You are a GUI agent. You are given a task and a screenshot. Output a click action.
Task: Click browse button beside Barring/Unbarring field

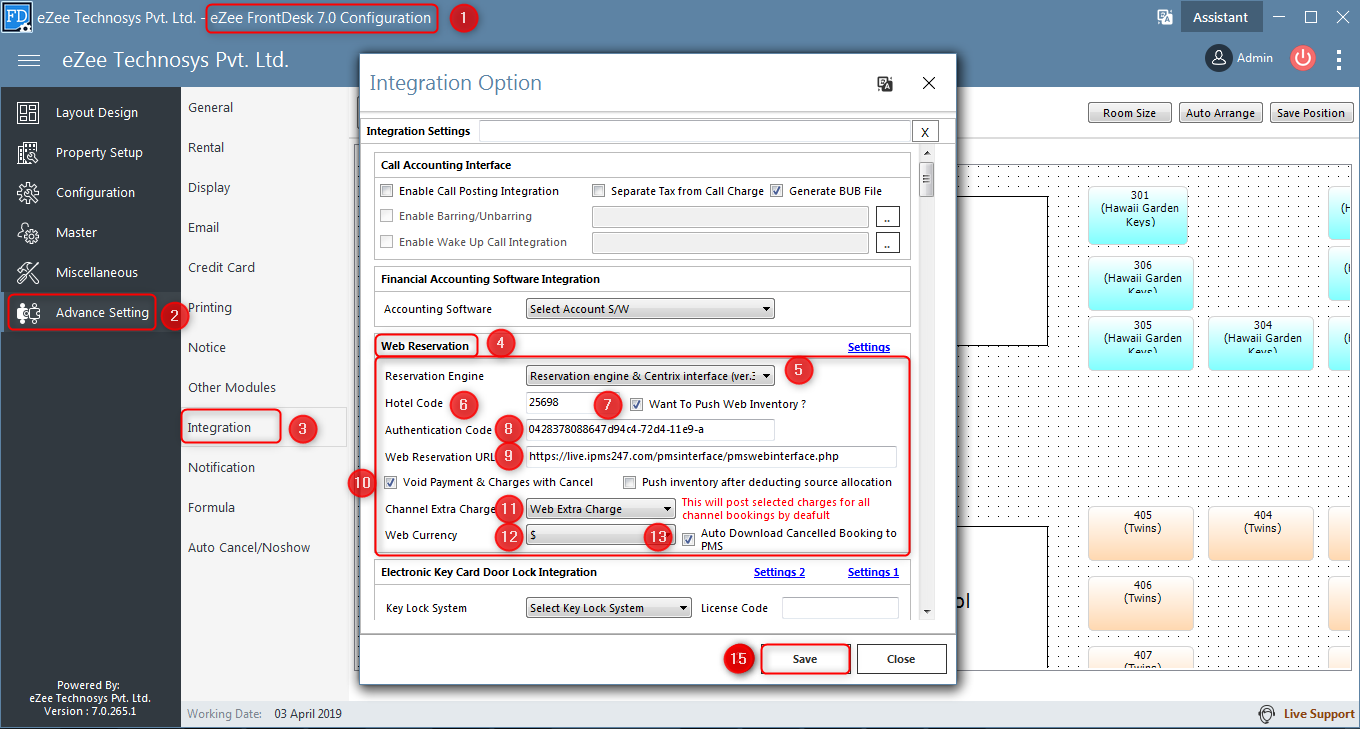click(888, 216)
